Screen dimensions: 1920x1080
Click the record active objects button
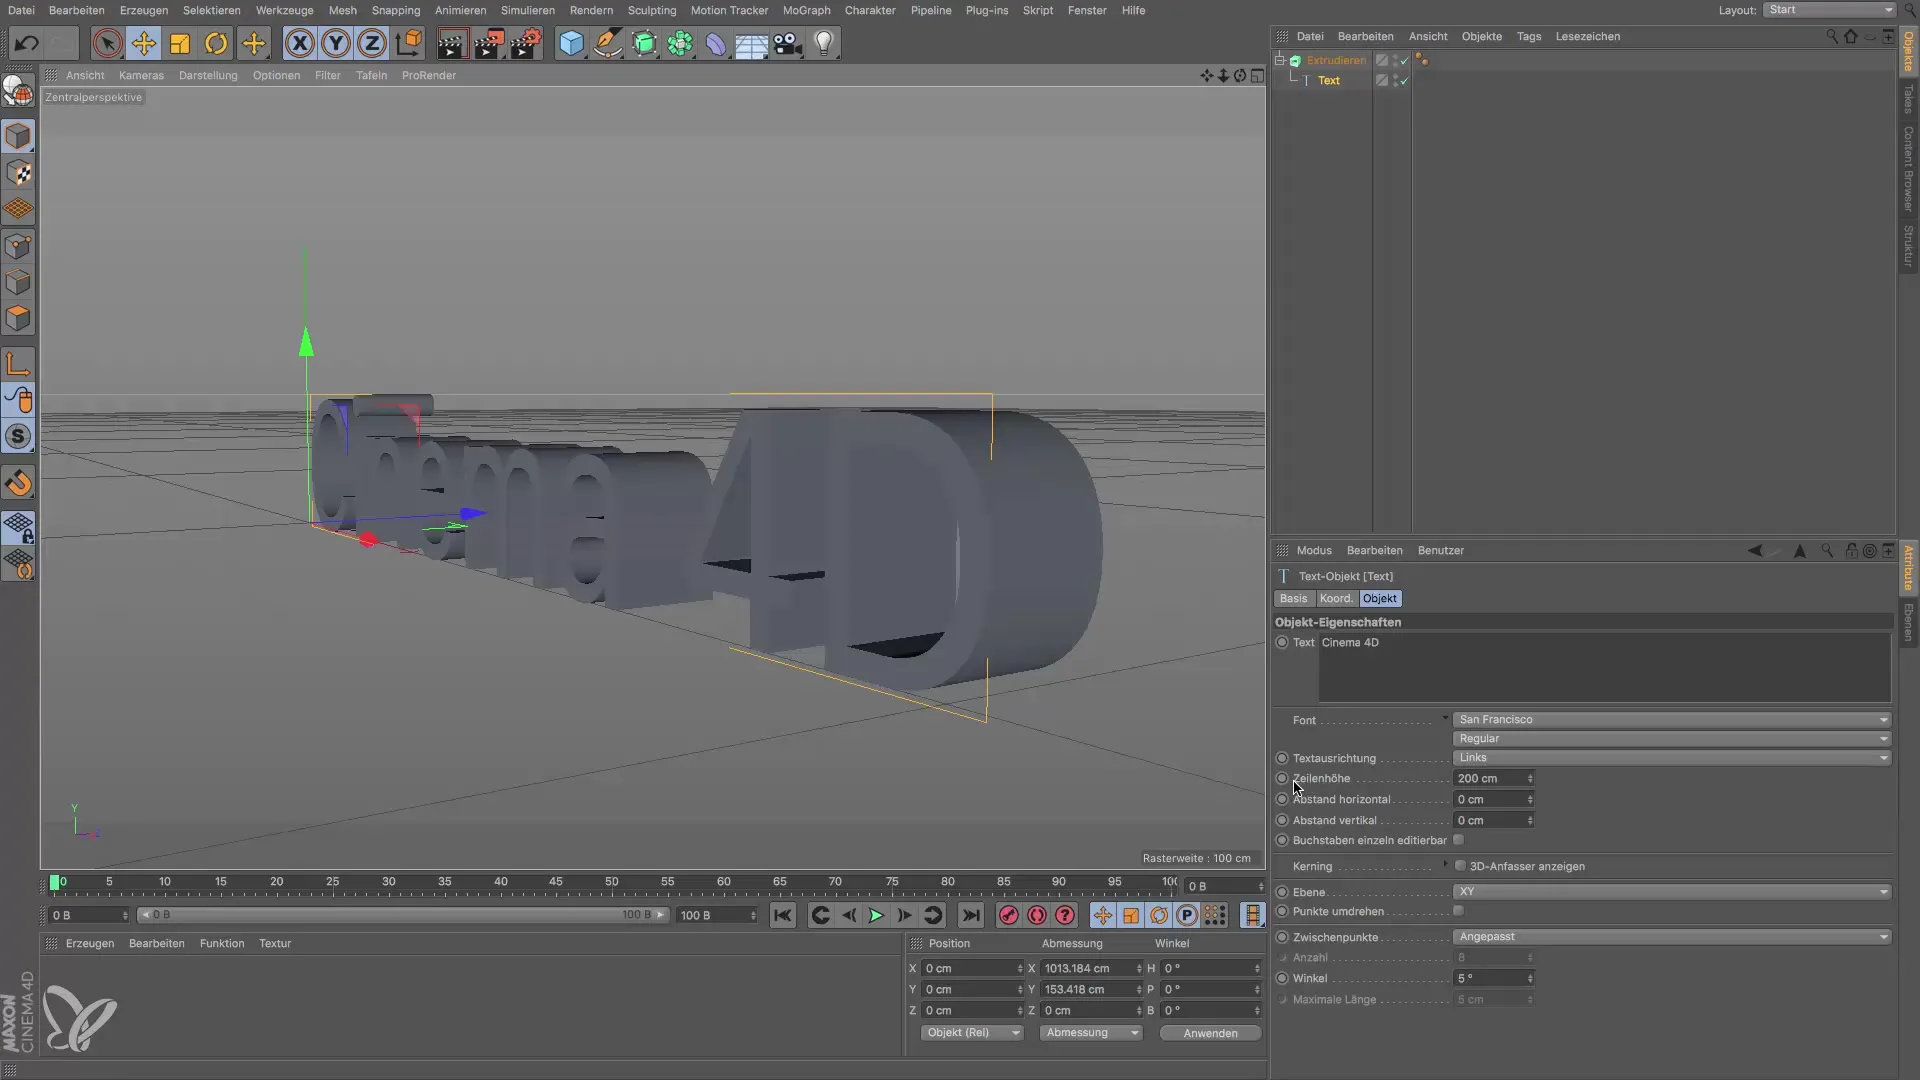(1008, 915)
